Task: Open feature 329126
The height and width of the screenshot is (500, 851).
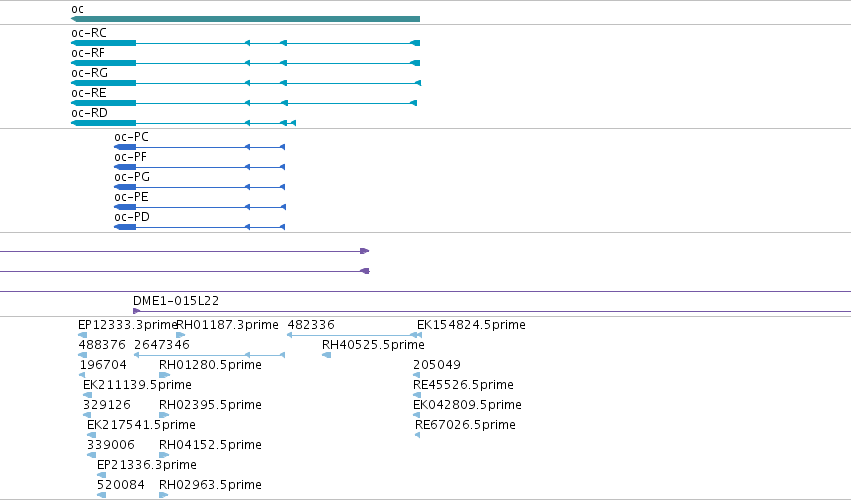Action: [x=107, y=405]
